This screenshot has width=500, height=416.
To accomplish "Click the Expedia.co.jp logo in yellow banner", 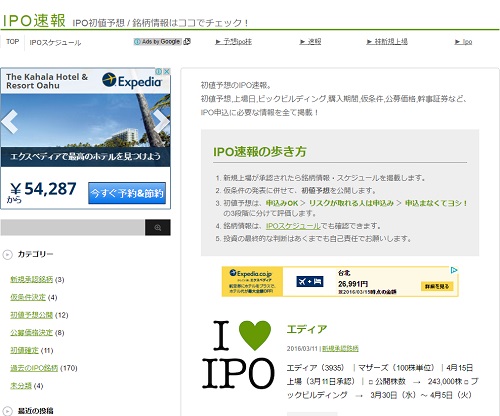I will tap(251, 274).
